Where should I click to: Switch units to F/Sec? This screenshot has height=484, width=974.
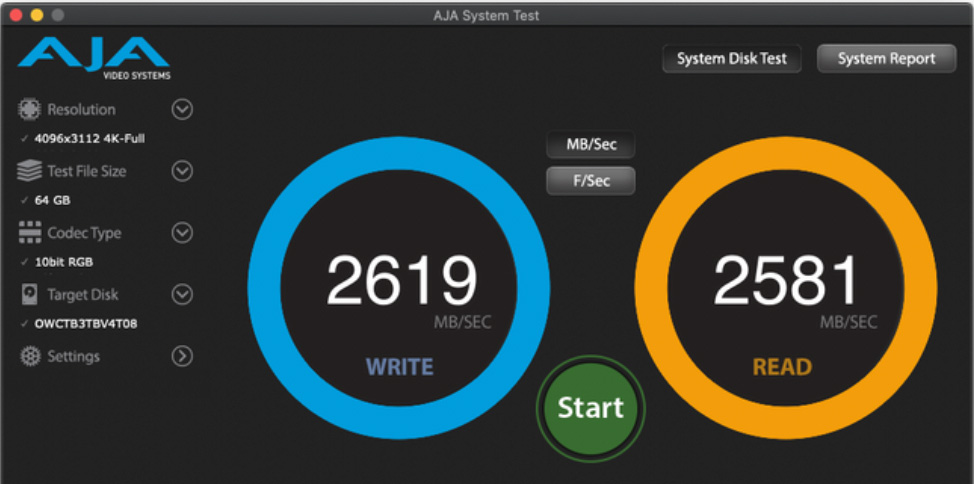click(591, 181)
